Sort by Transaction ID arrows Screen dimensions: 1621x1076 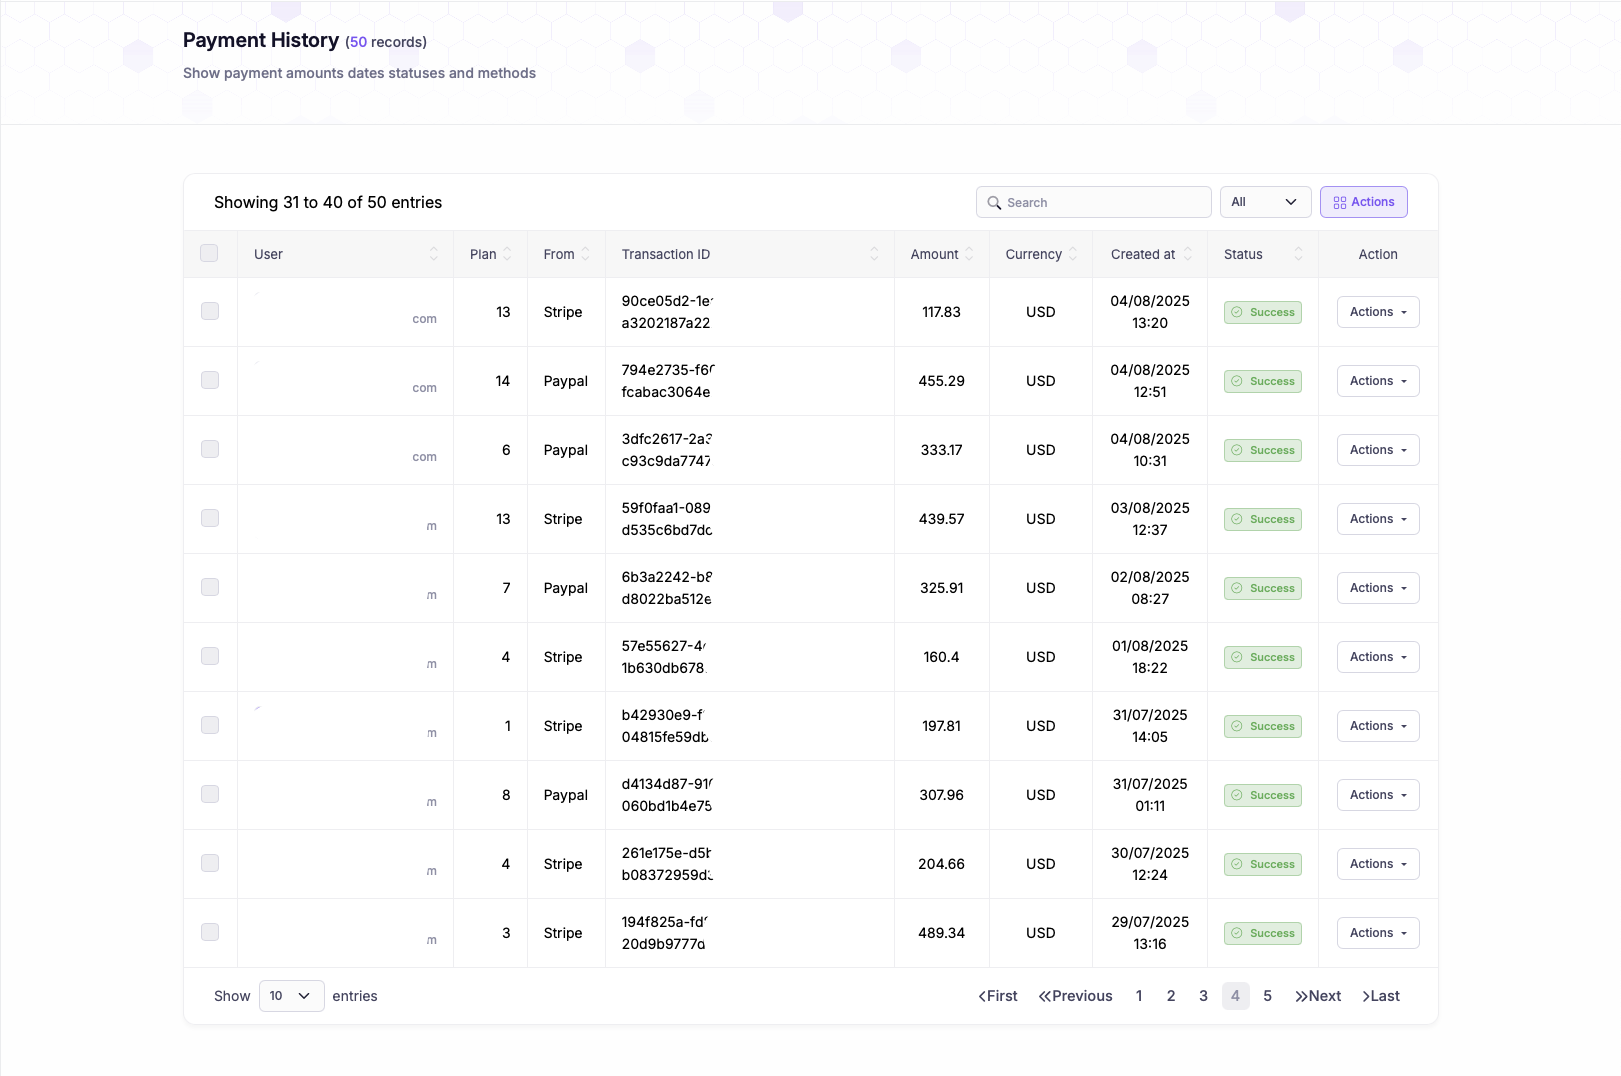coord(874,254)
